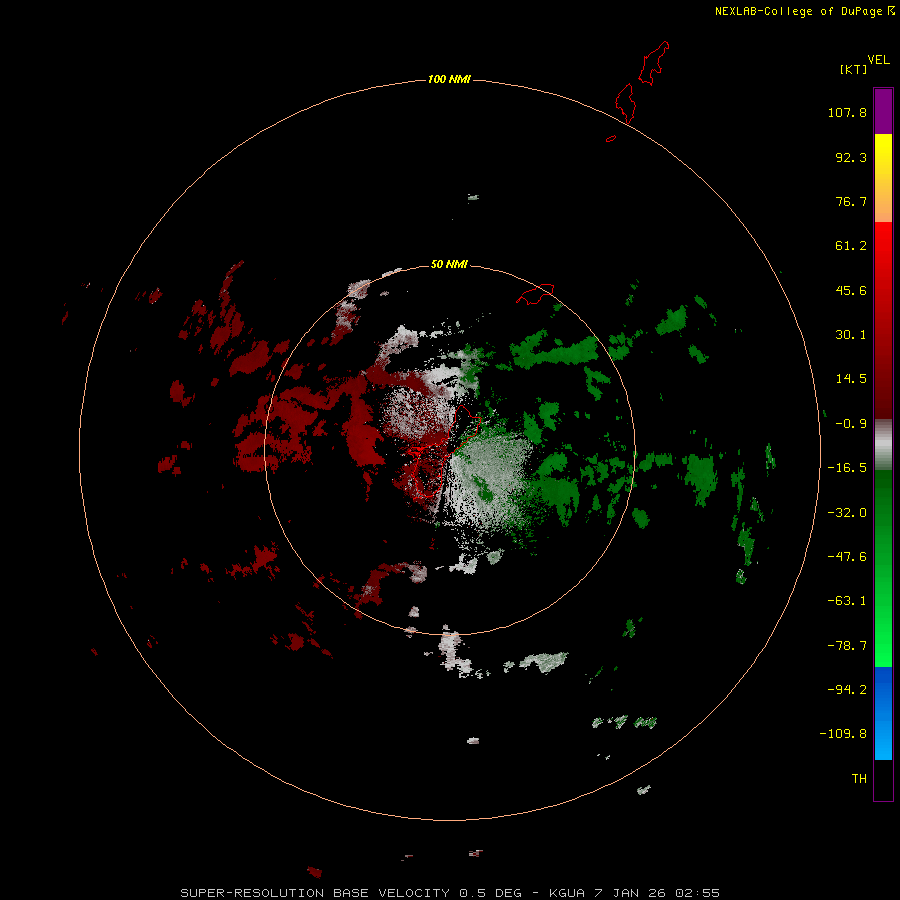Screen dimensions: 900x900
Task: Click the 30.1 velocity scale value
Action: point(851,335)
